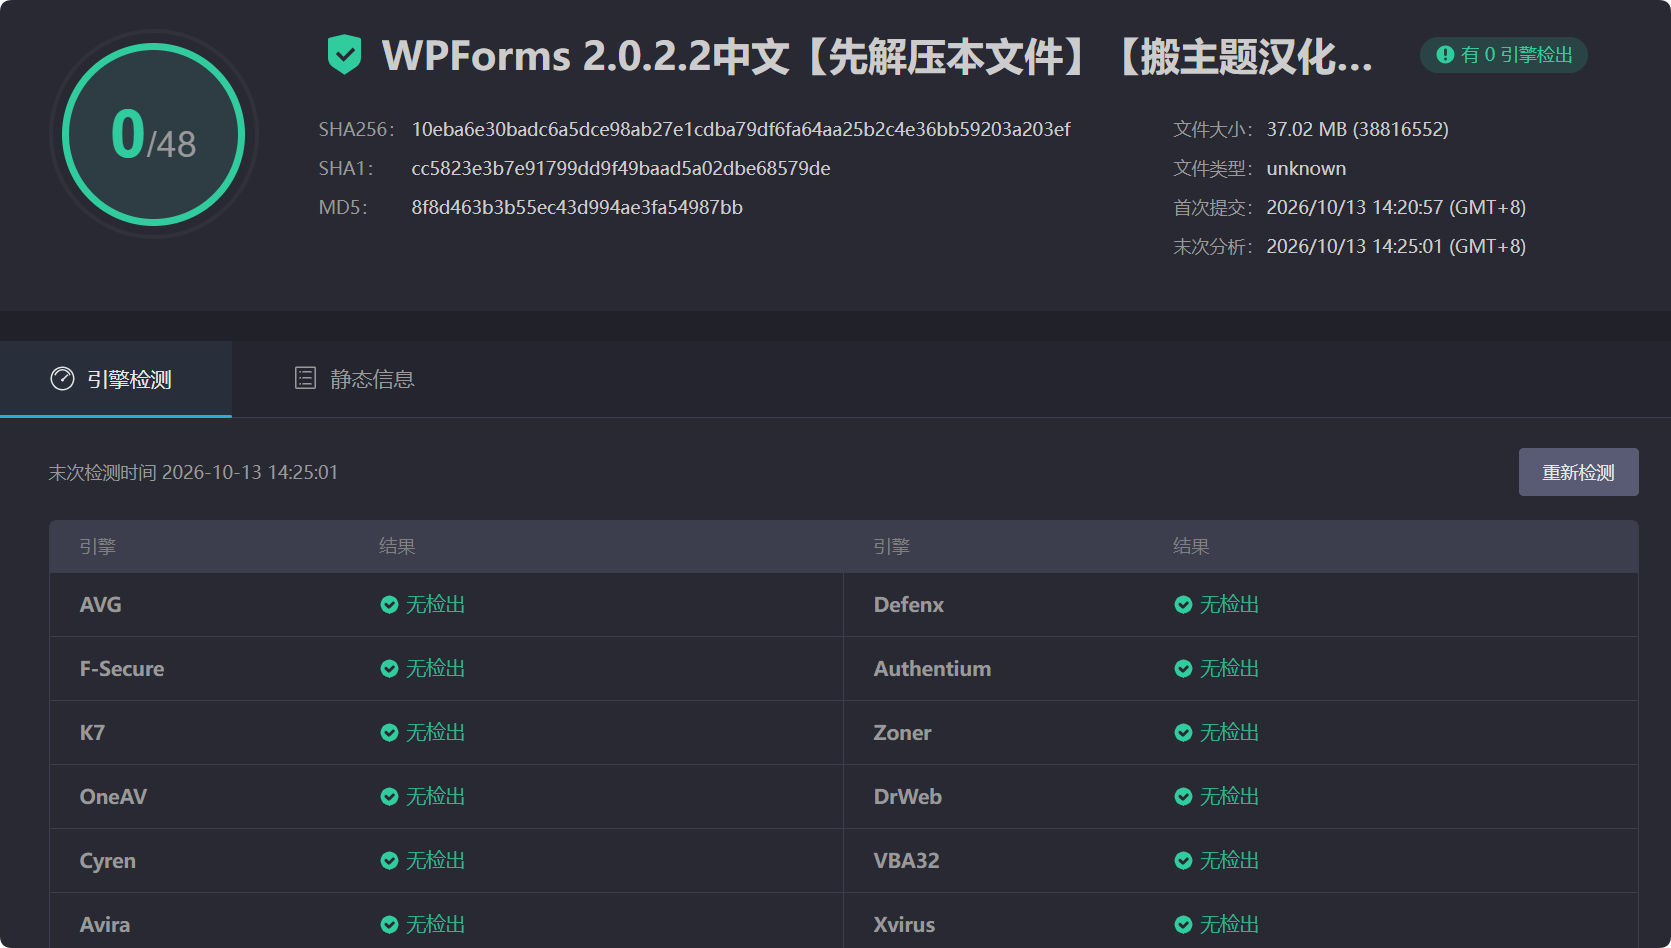Select the SHA256 hash value
This screenshot has width=1671, height=948.
coord(741,129)
